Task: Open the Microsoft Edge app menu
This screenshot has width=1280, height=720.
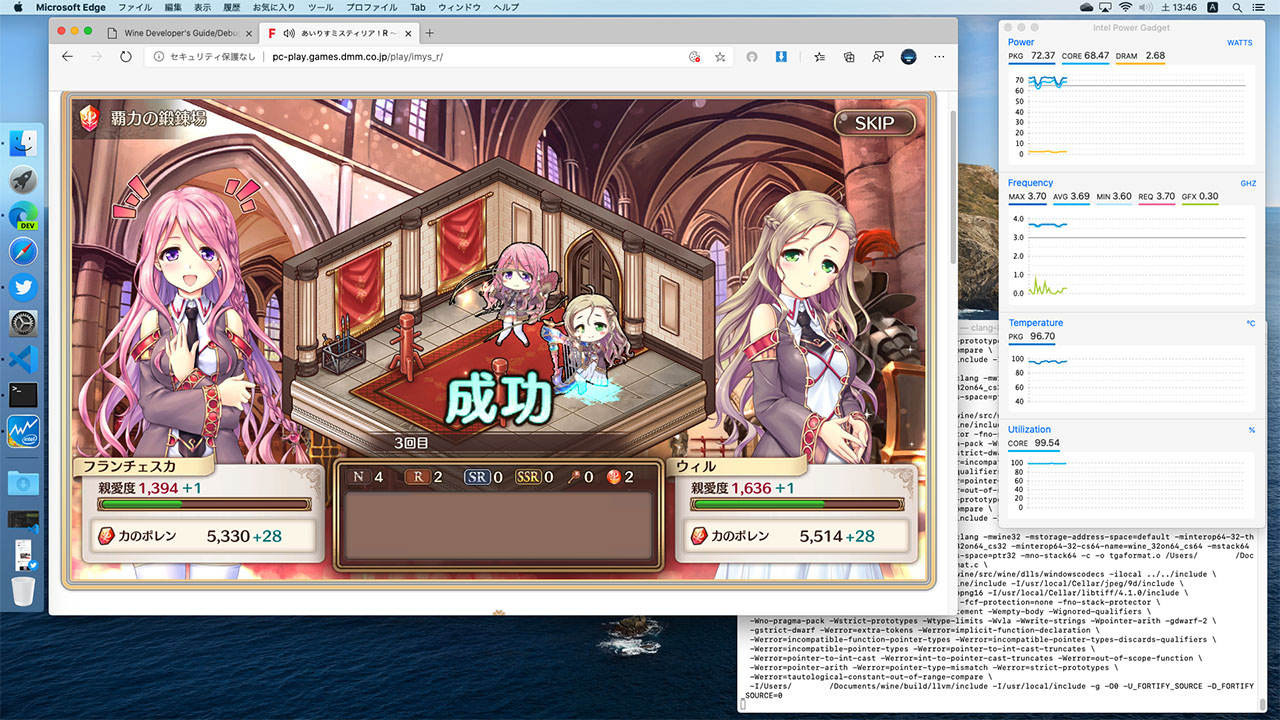Action: click(x=72, y=7)
